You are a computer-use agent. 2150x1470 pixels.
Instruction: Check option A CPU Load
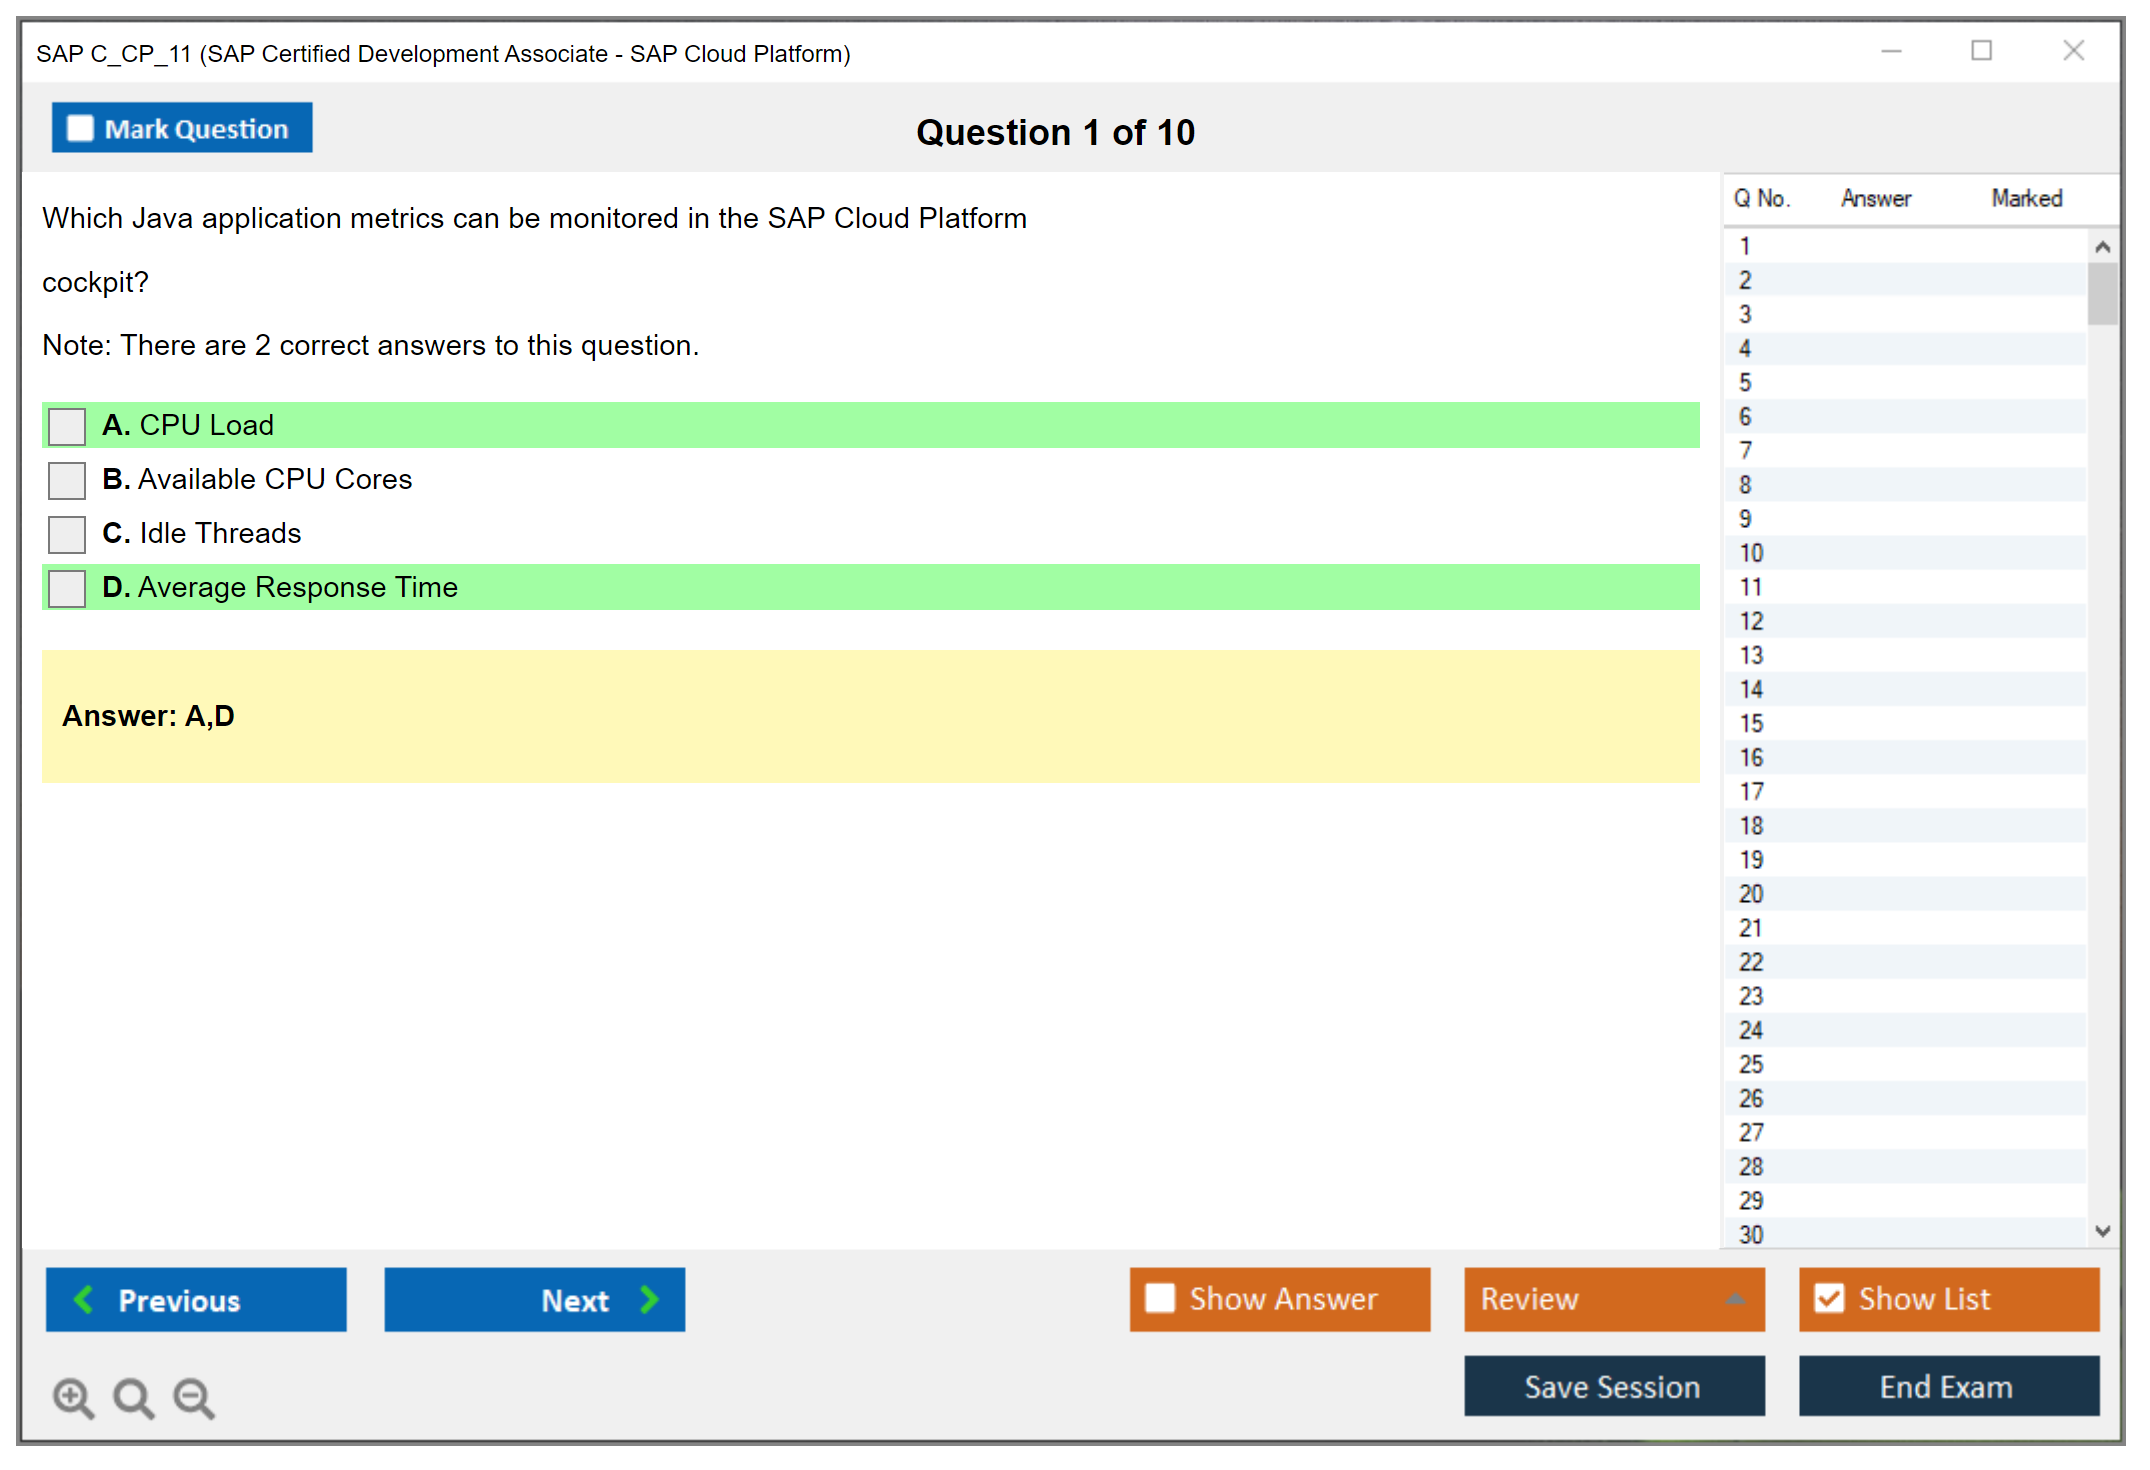pos(67,426)
